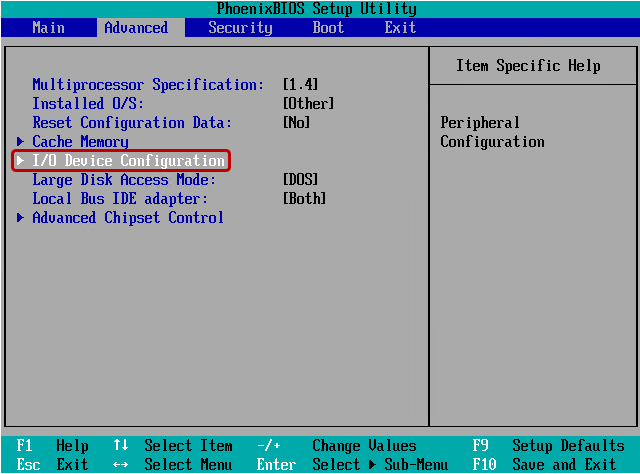Open the Main menu tab

48,28
